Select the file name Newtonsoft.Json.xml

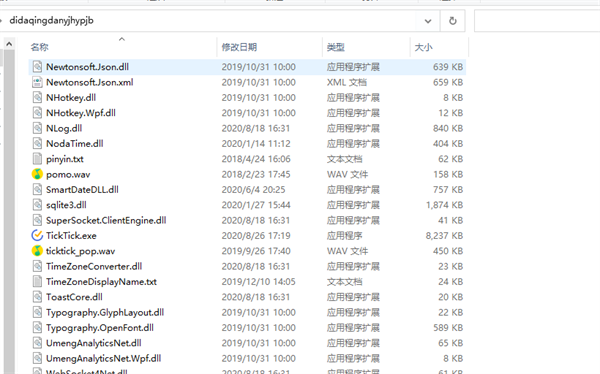coord(90,82)
